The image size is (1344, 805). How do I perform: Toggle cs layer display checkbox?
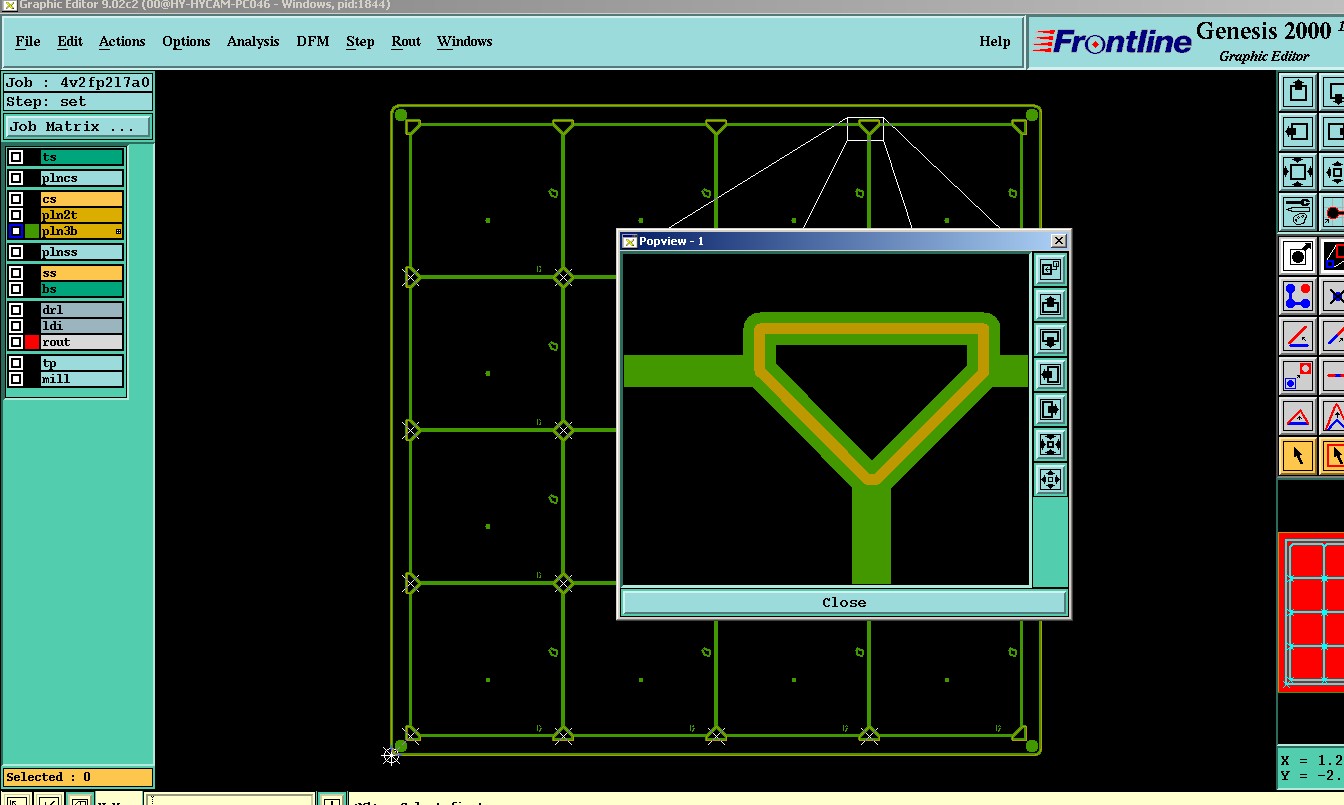[x=16, y=199]
